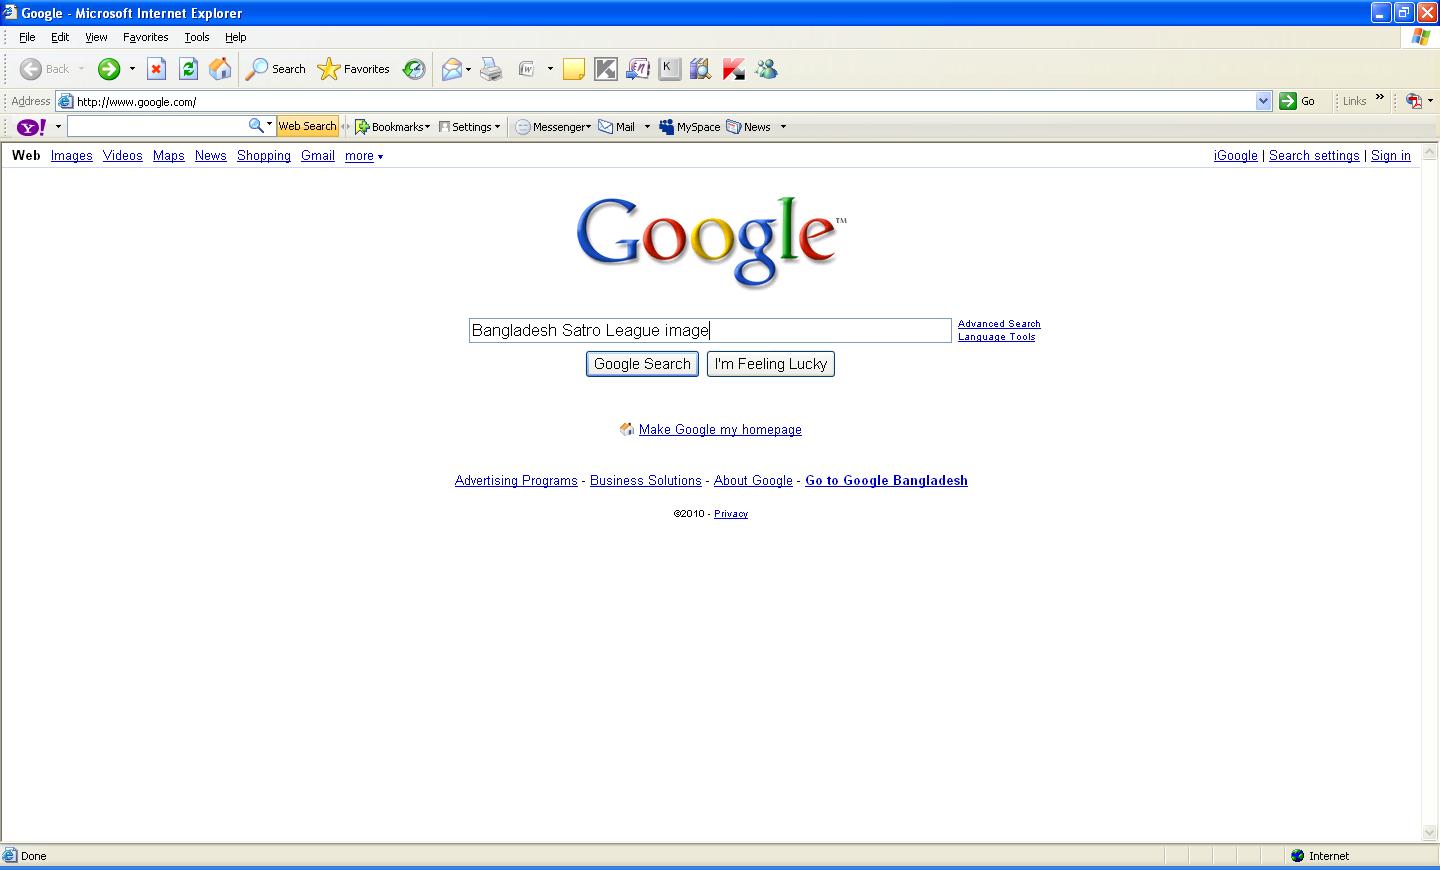Image resolution: width=1440 pixels, height=870 pixels.
Task: Click Go to Google Bangladesh link
Action: [886, 481]
